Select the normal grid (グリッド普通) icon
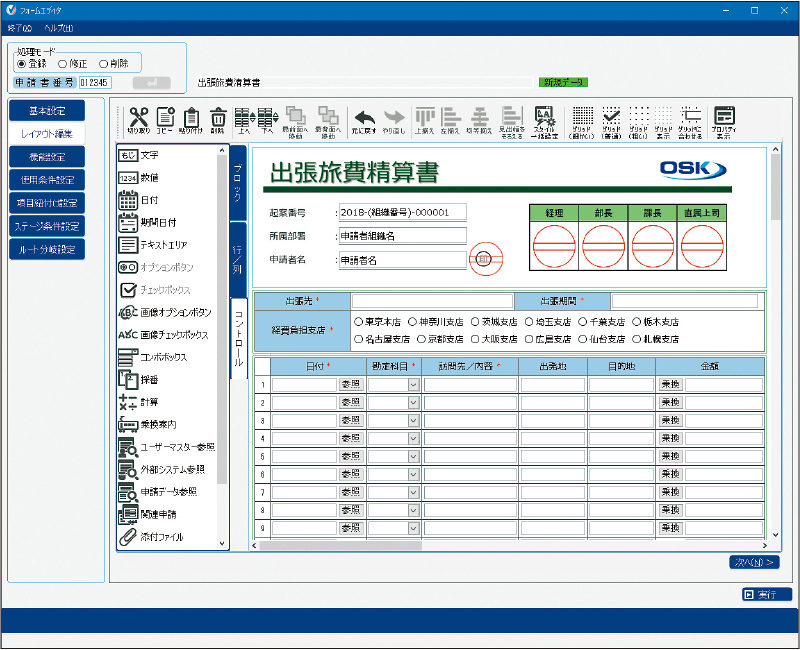The image size is (800, 650). 611,122
